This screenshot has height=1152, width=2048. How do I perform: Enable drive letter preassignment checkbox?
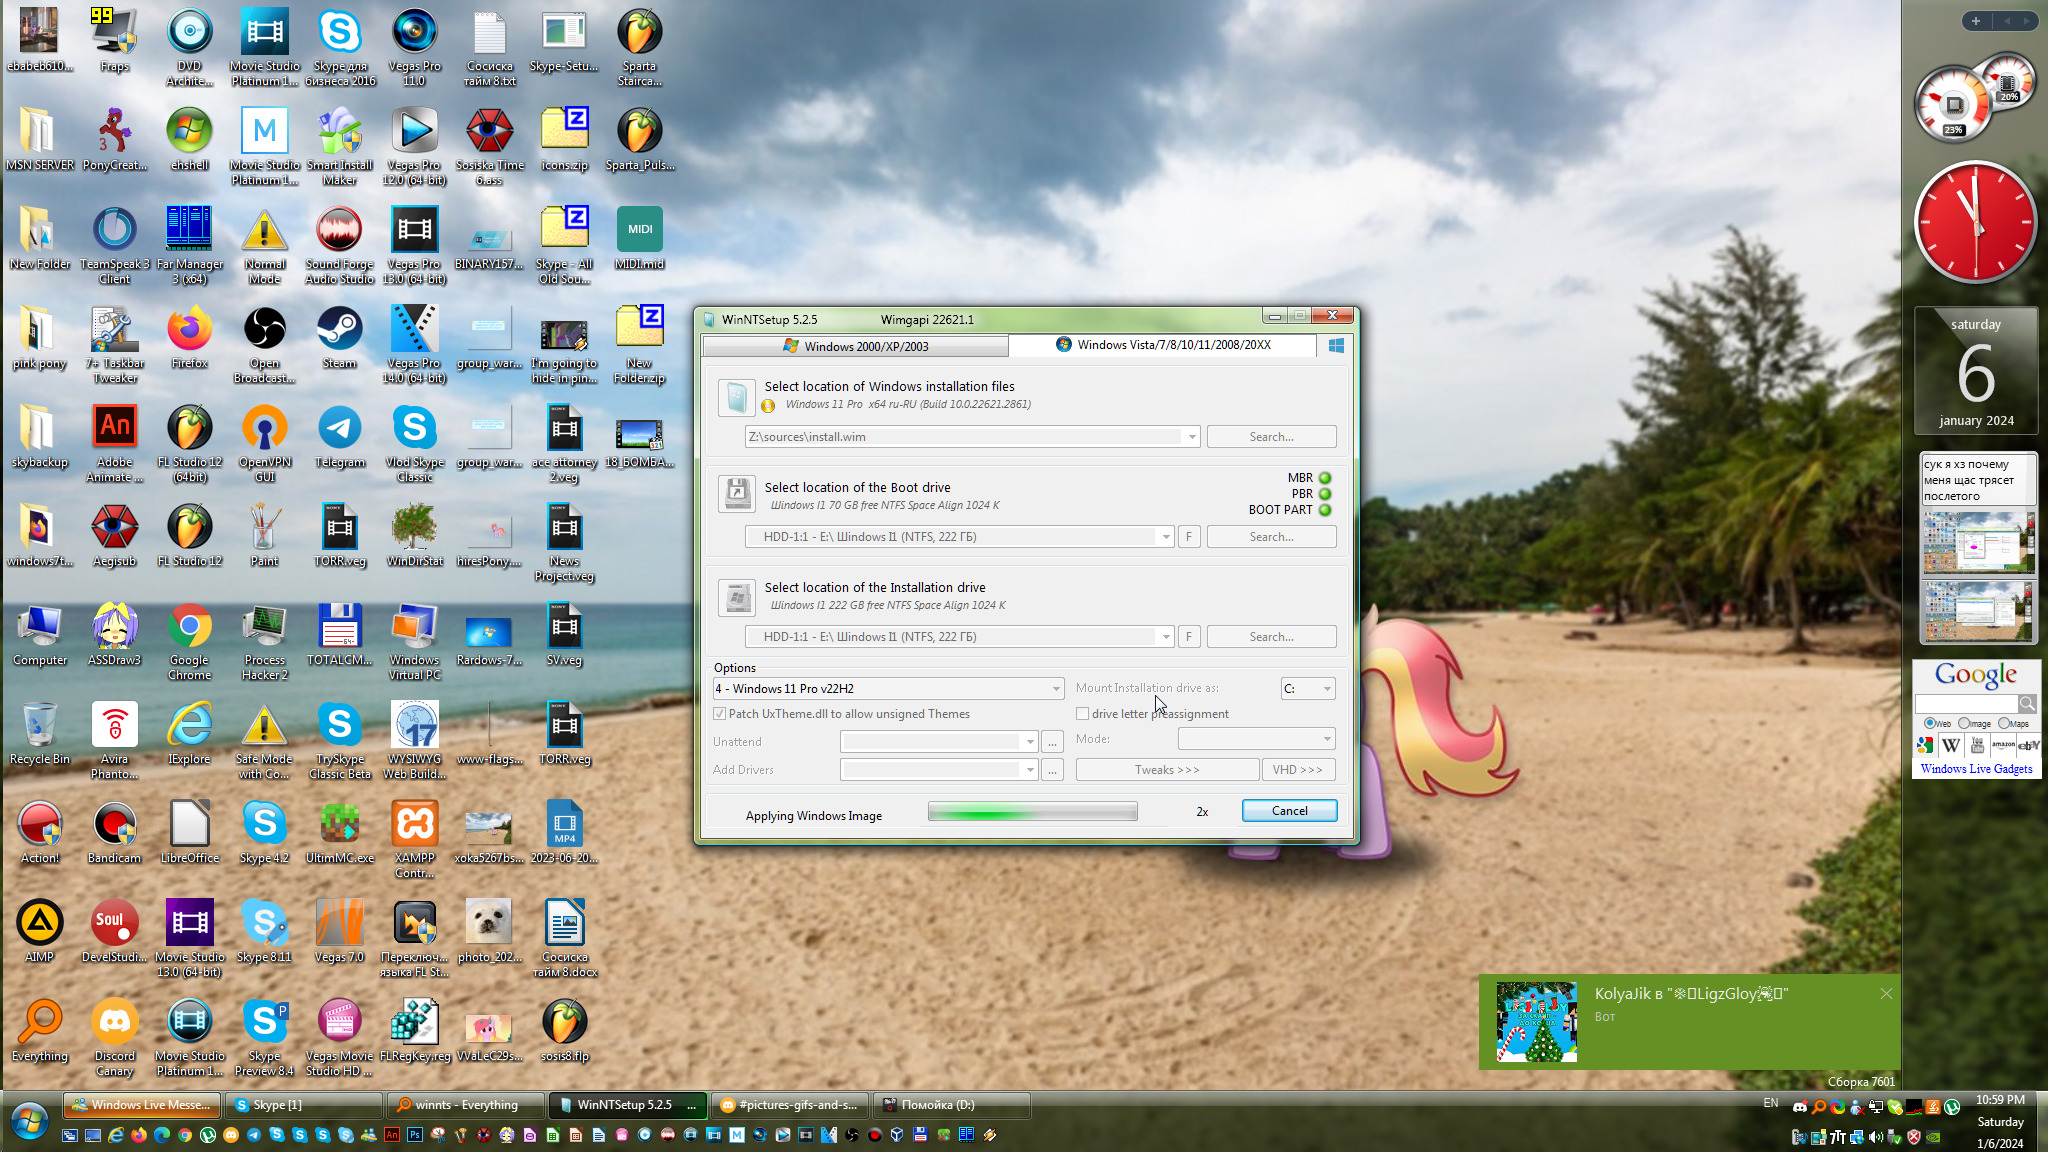pyautogui.click(x=1082, y=714)
